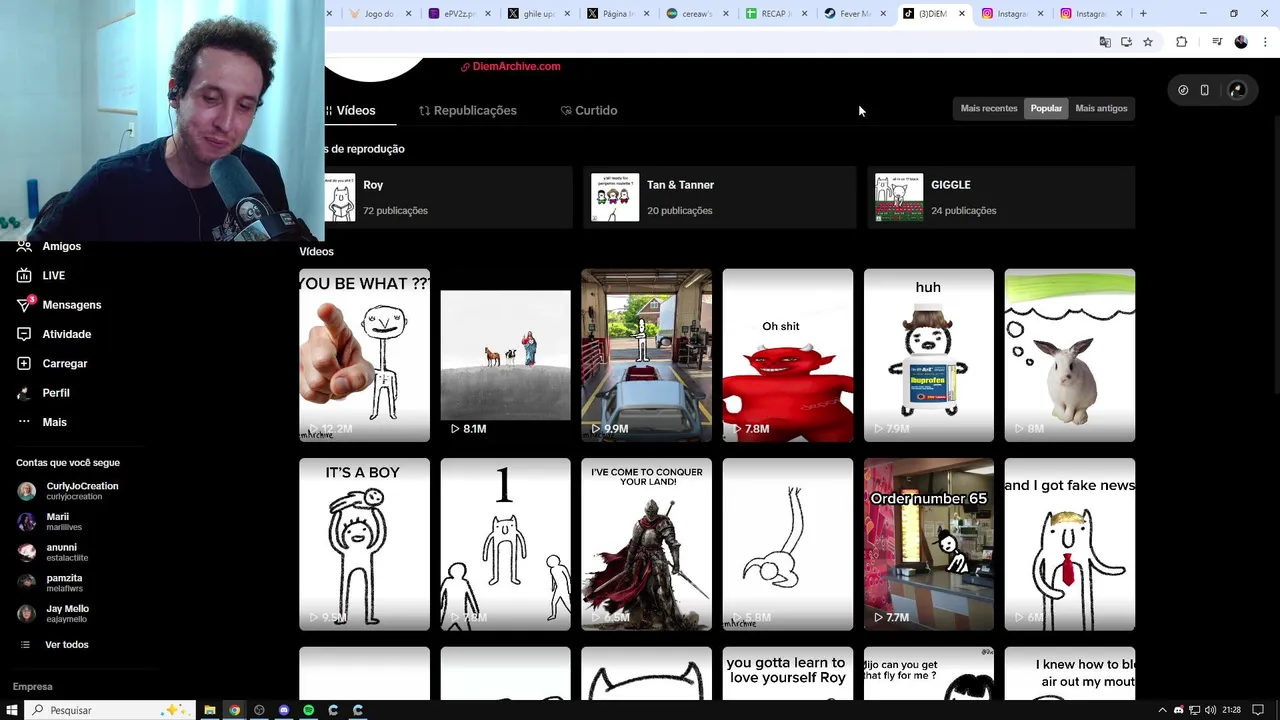Switch to the Republicações tab
Viewport: 1280px width, 720px height.
(x=468, y=110)
